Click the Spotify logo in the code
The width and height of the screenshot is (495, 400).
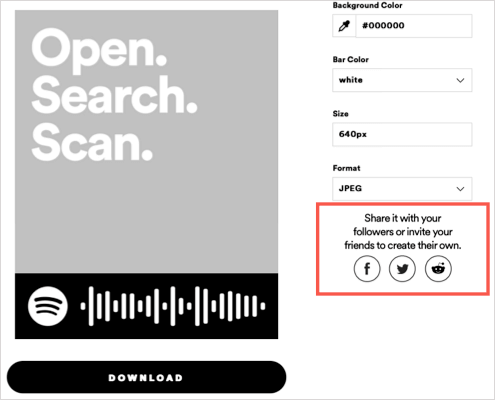[x=48, y=306]
